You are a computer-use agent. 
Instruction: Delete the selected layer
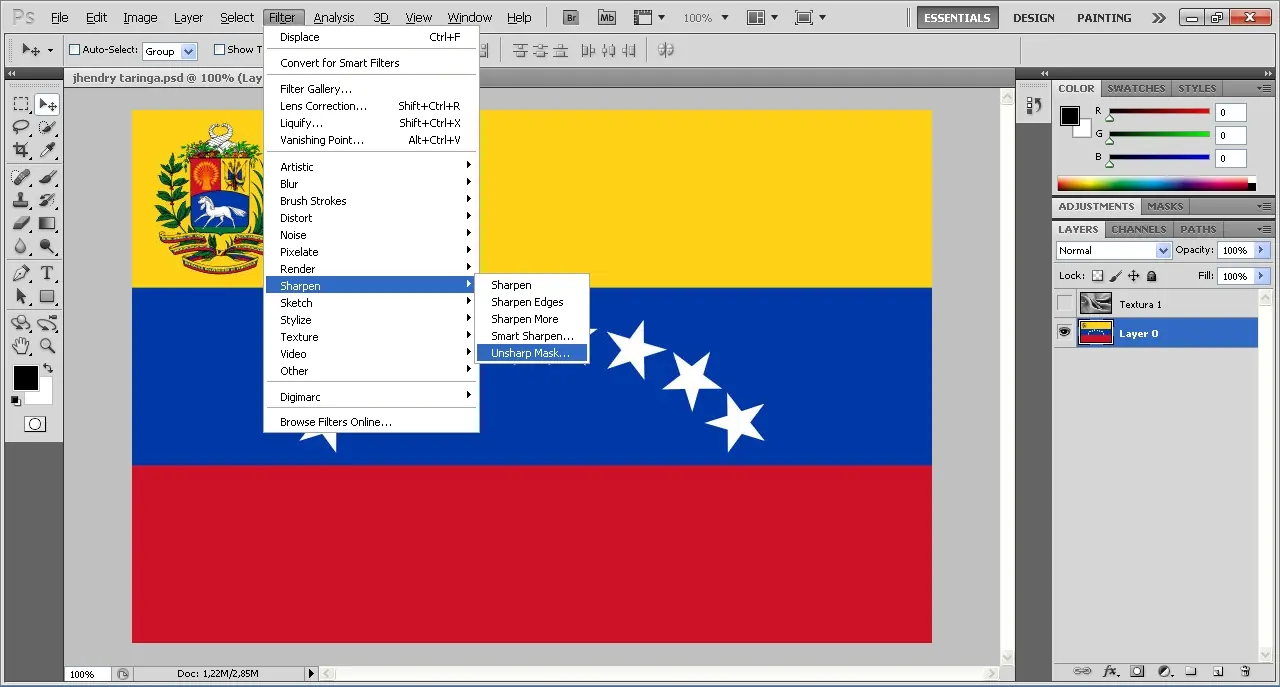click(x=1245, y=671)
